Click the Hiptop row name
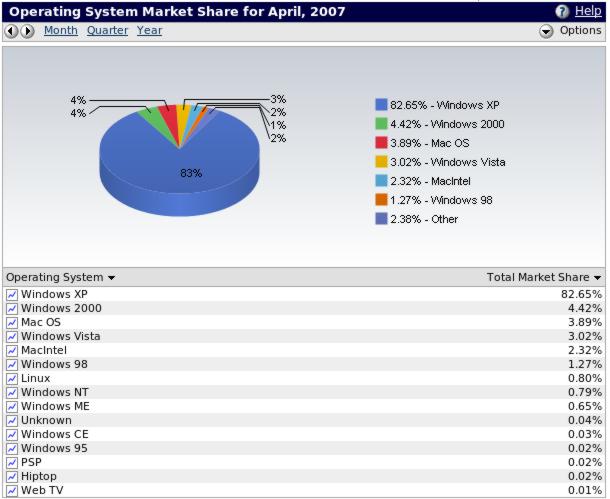Viewport: 610px width, 499px height. pyautogui.click(x=39, y=477)
